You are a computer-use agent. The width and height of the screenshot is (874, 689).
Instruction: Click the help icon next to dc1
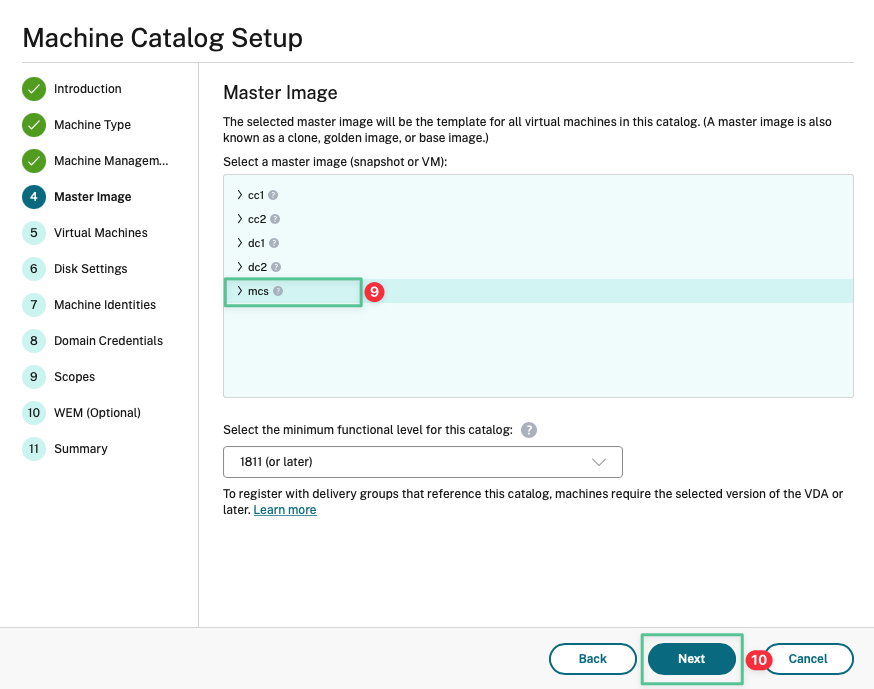tap(274, 243)
